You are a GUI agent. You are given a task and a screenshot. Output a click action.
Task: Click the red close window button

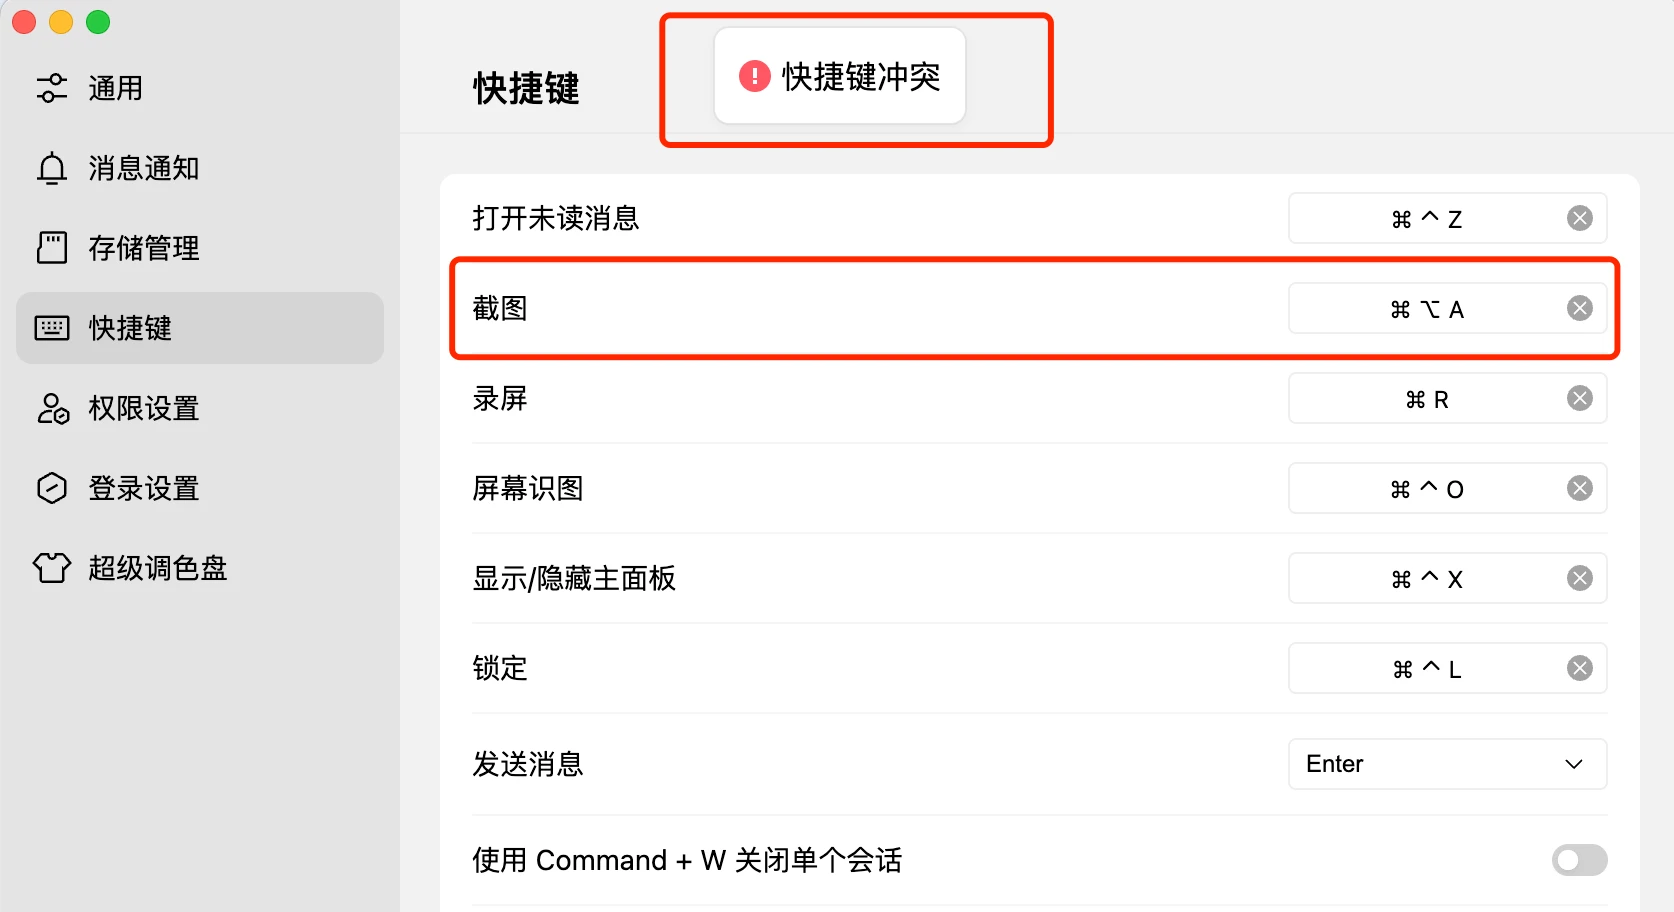(24, 22)
